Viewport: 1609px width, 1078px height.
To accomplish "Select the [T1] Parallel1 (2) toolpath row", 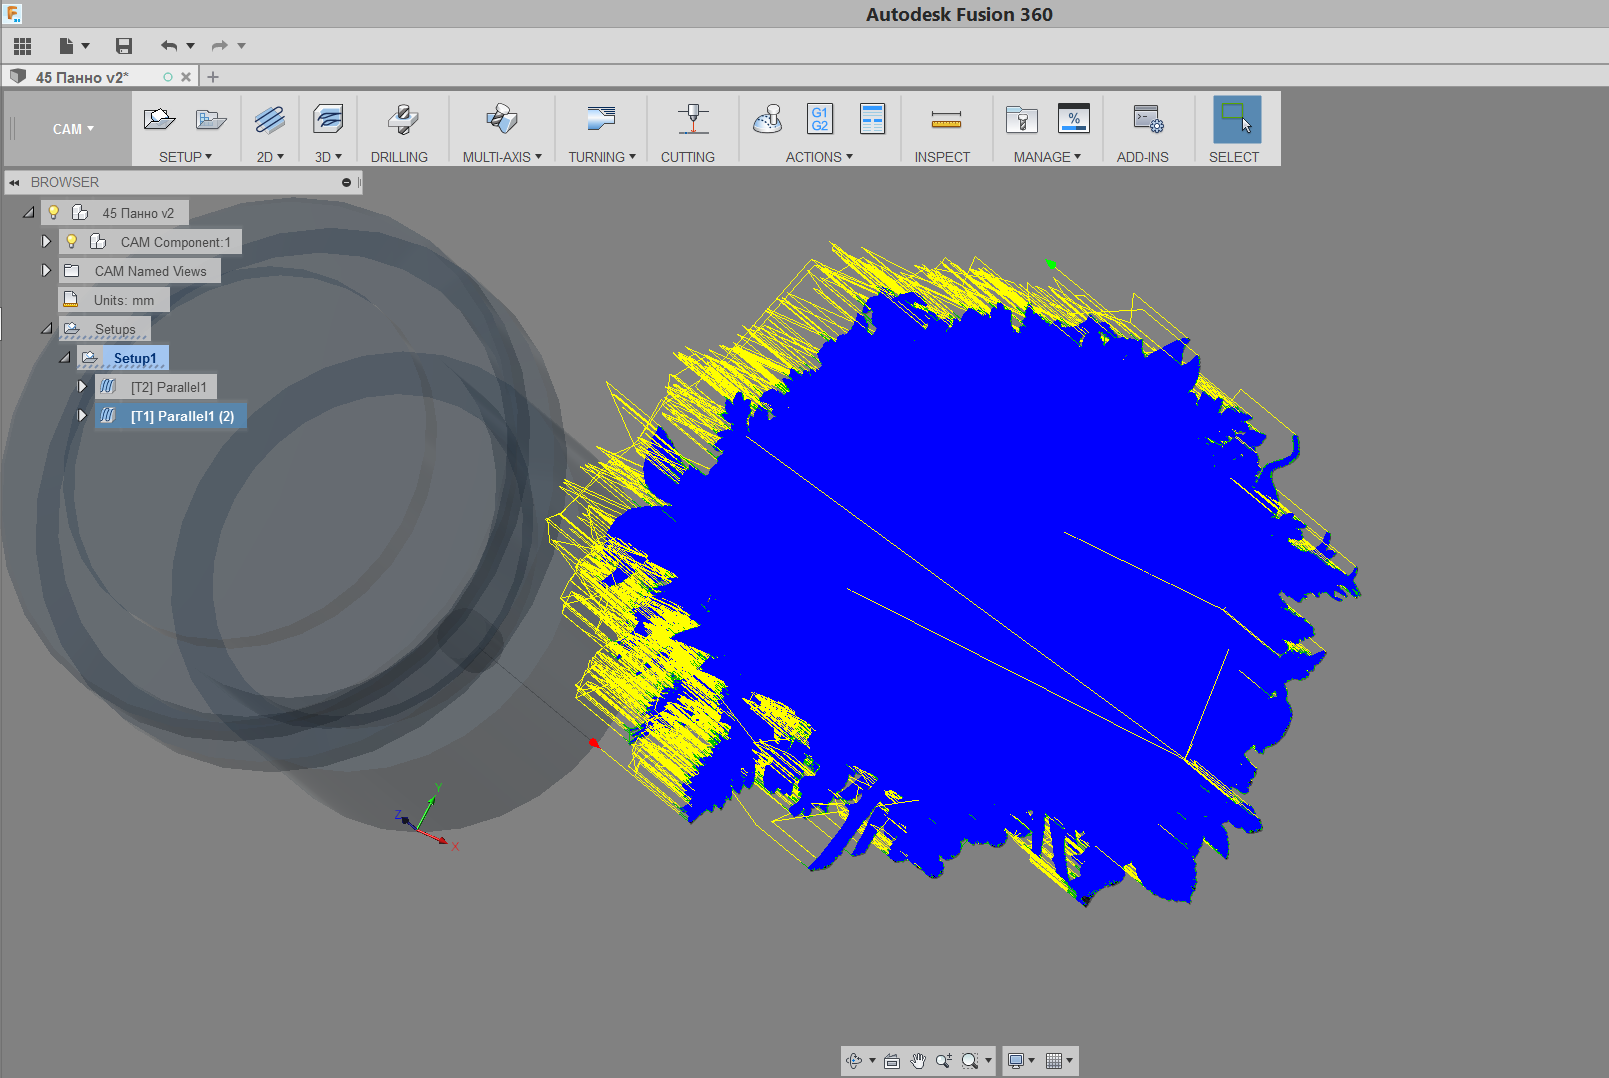I will (x=171, y=416).
